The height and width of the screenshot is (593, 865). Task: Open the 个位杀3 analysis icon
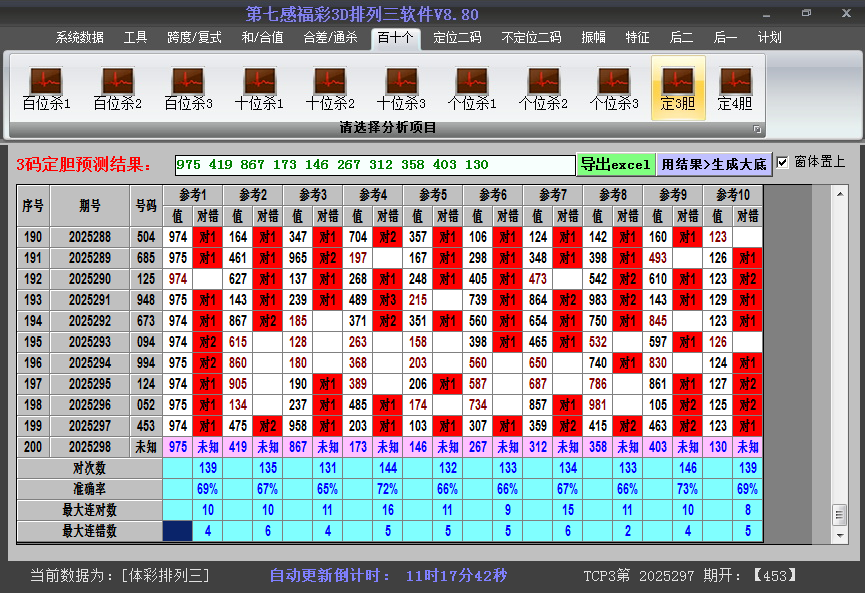[614, 88]
